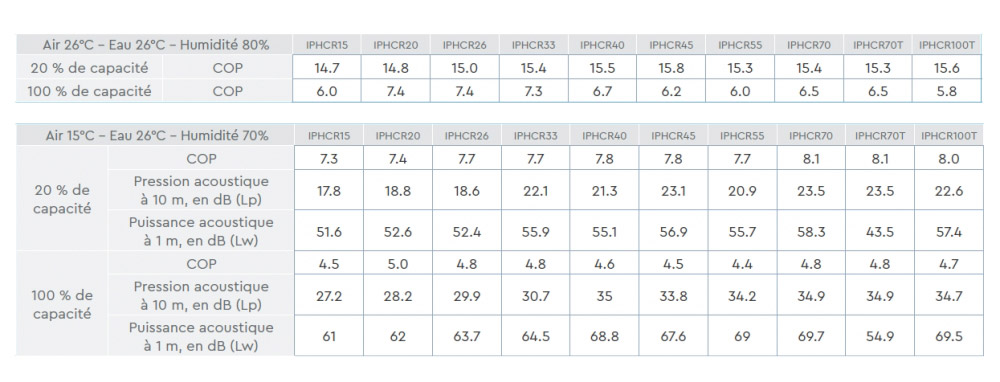Select the 15.8 COP value under IPHCR45

click(671, 68)
